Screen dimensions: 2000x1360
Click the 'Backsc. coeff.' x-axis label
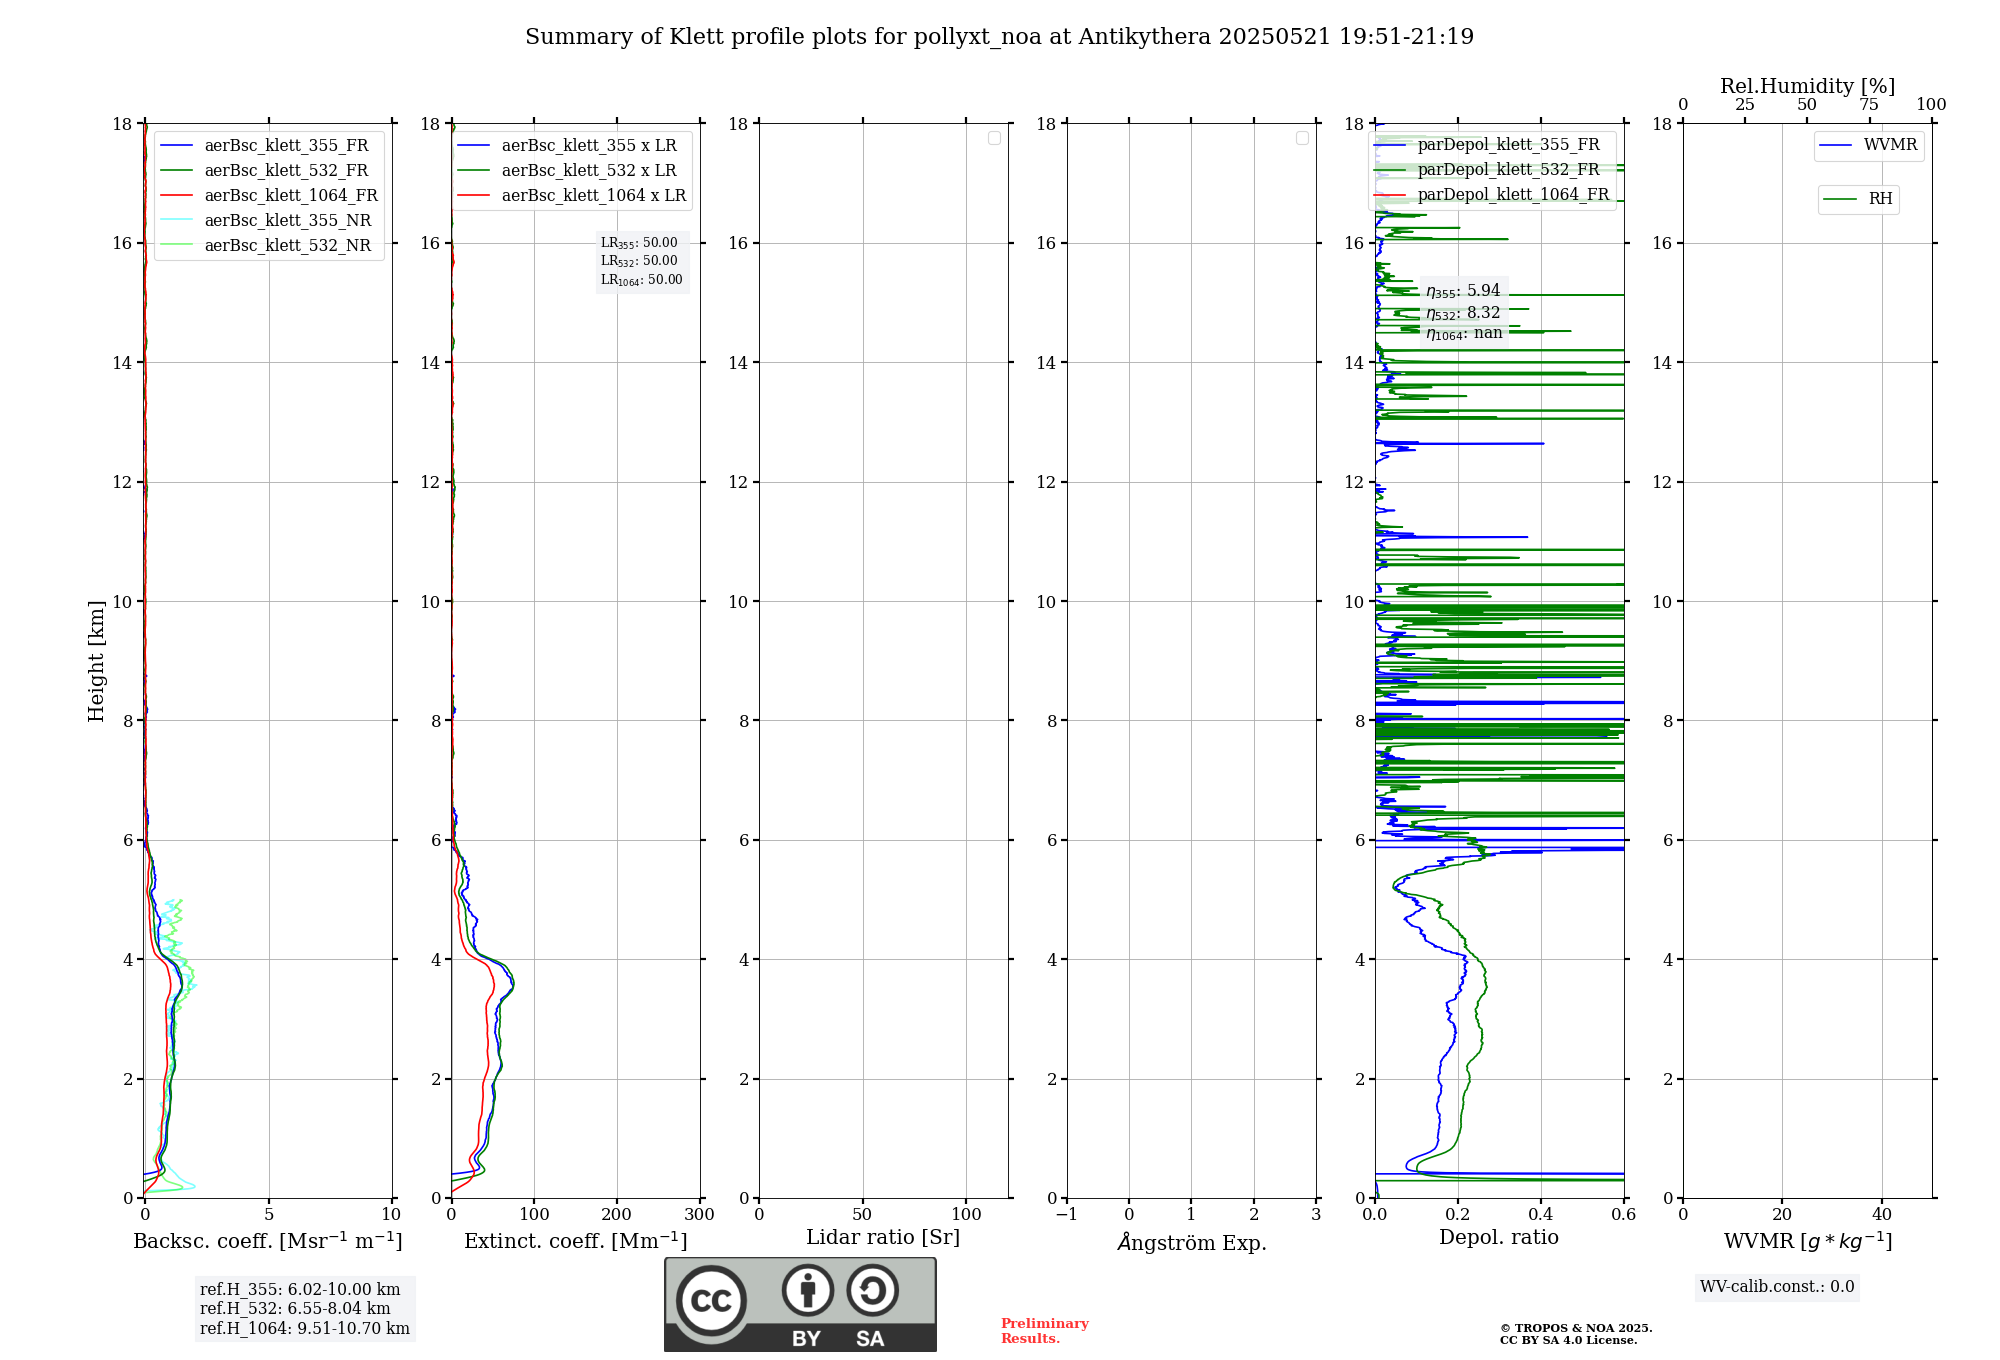[268, 1241]
